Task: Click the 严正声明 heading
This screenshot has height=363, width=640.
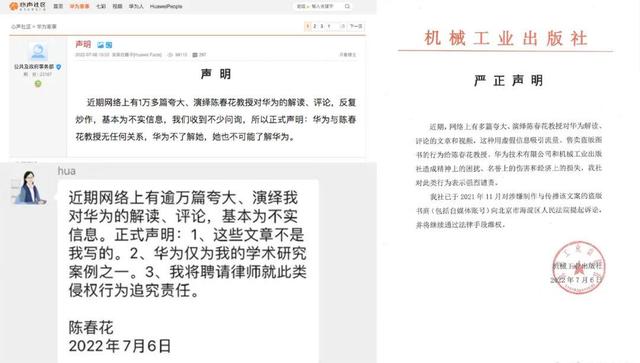Action: 508,80
